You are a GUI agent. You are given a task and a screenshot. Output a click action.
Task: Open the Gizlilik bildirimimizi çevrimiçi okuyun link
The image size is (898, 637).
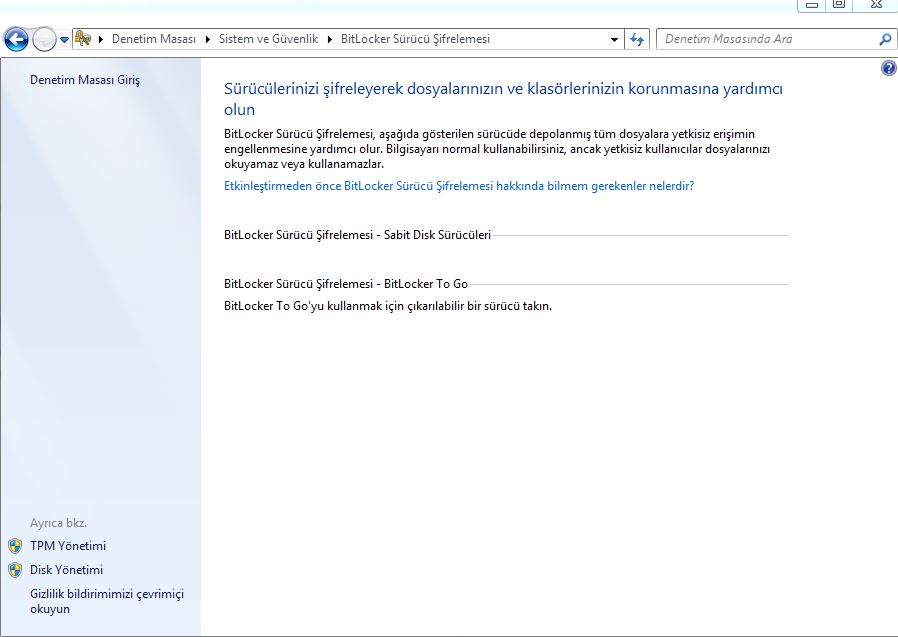[x=107, y=601]
